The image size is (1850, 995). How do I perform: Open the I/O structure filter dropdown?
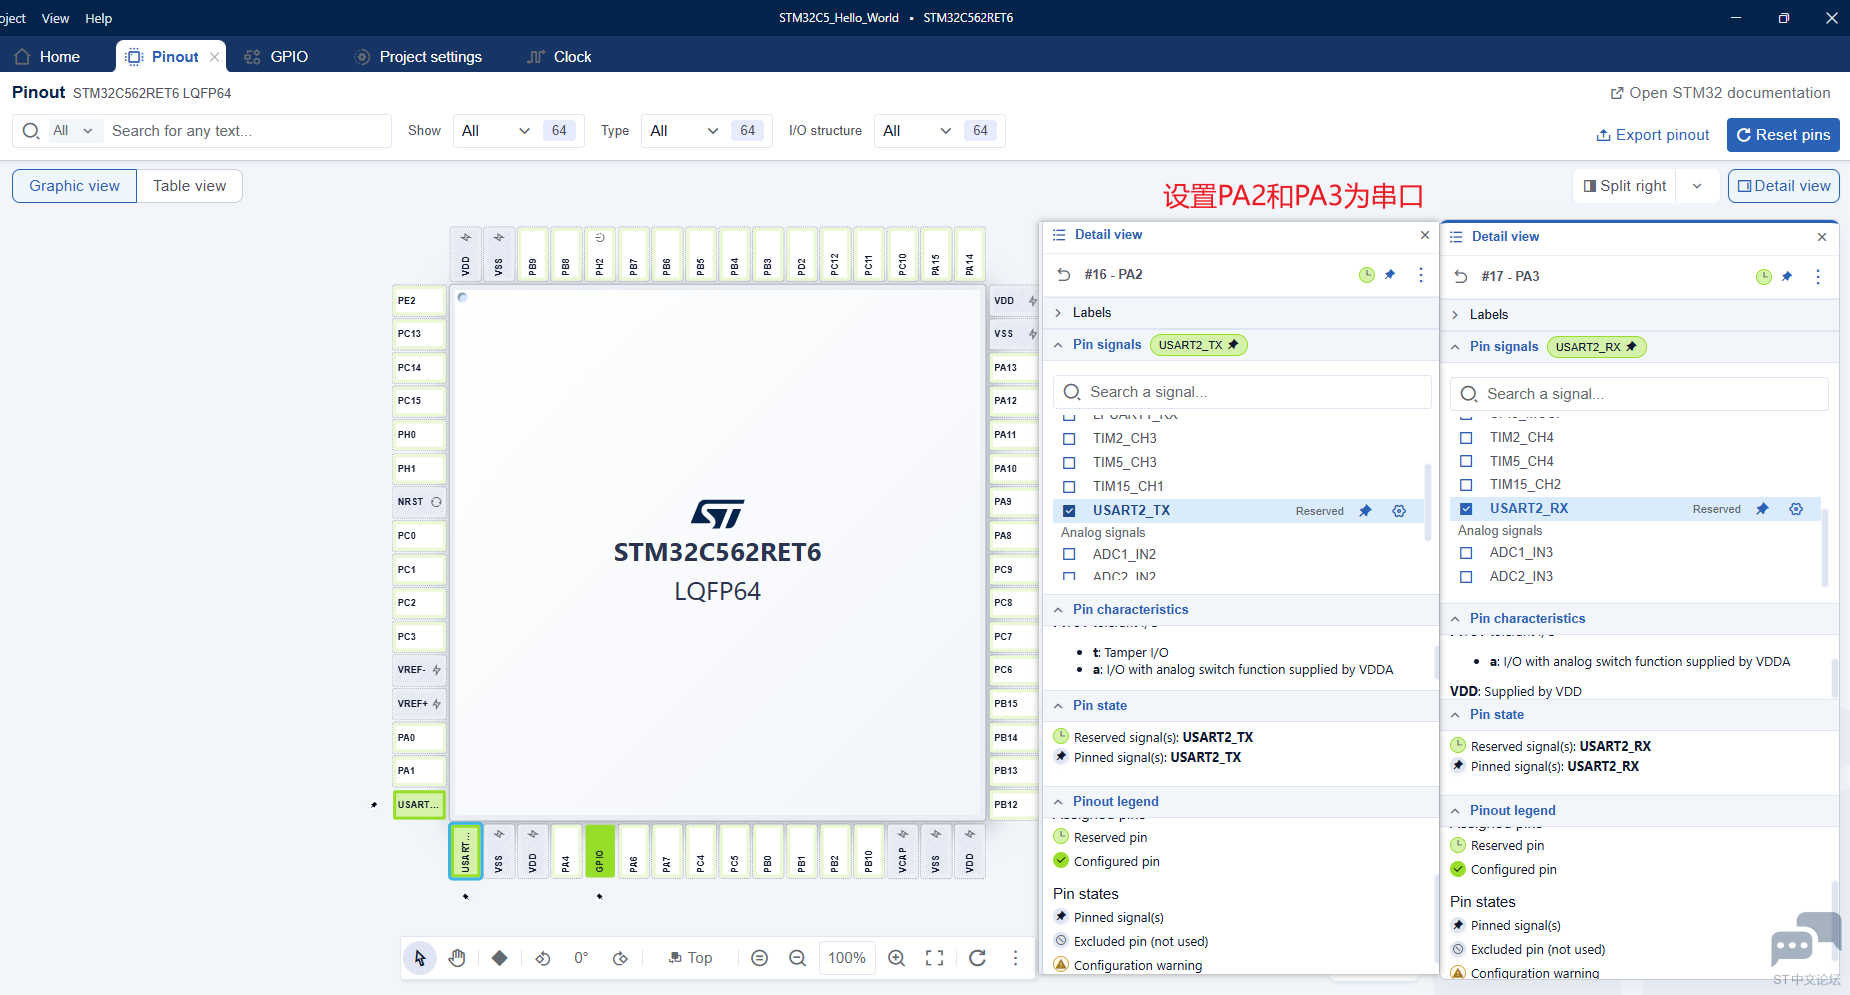pyautogui.click(x=939, y=131)
